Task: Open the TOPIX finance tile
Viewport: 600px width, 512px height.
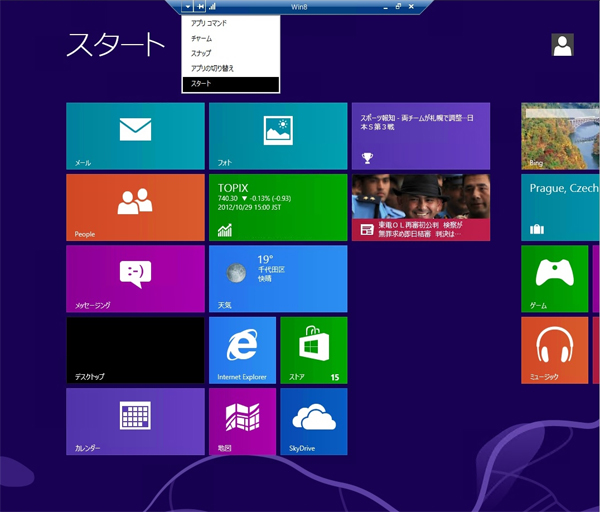Action: [x=278, y=207]
